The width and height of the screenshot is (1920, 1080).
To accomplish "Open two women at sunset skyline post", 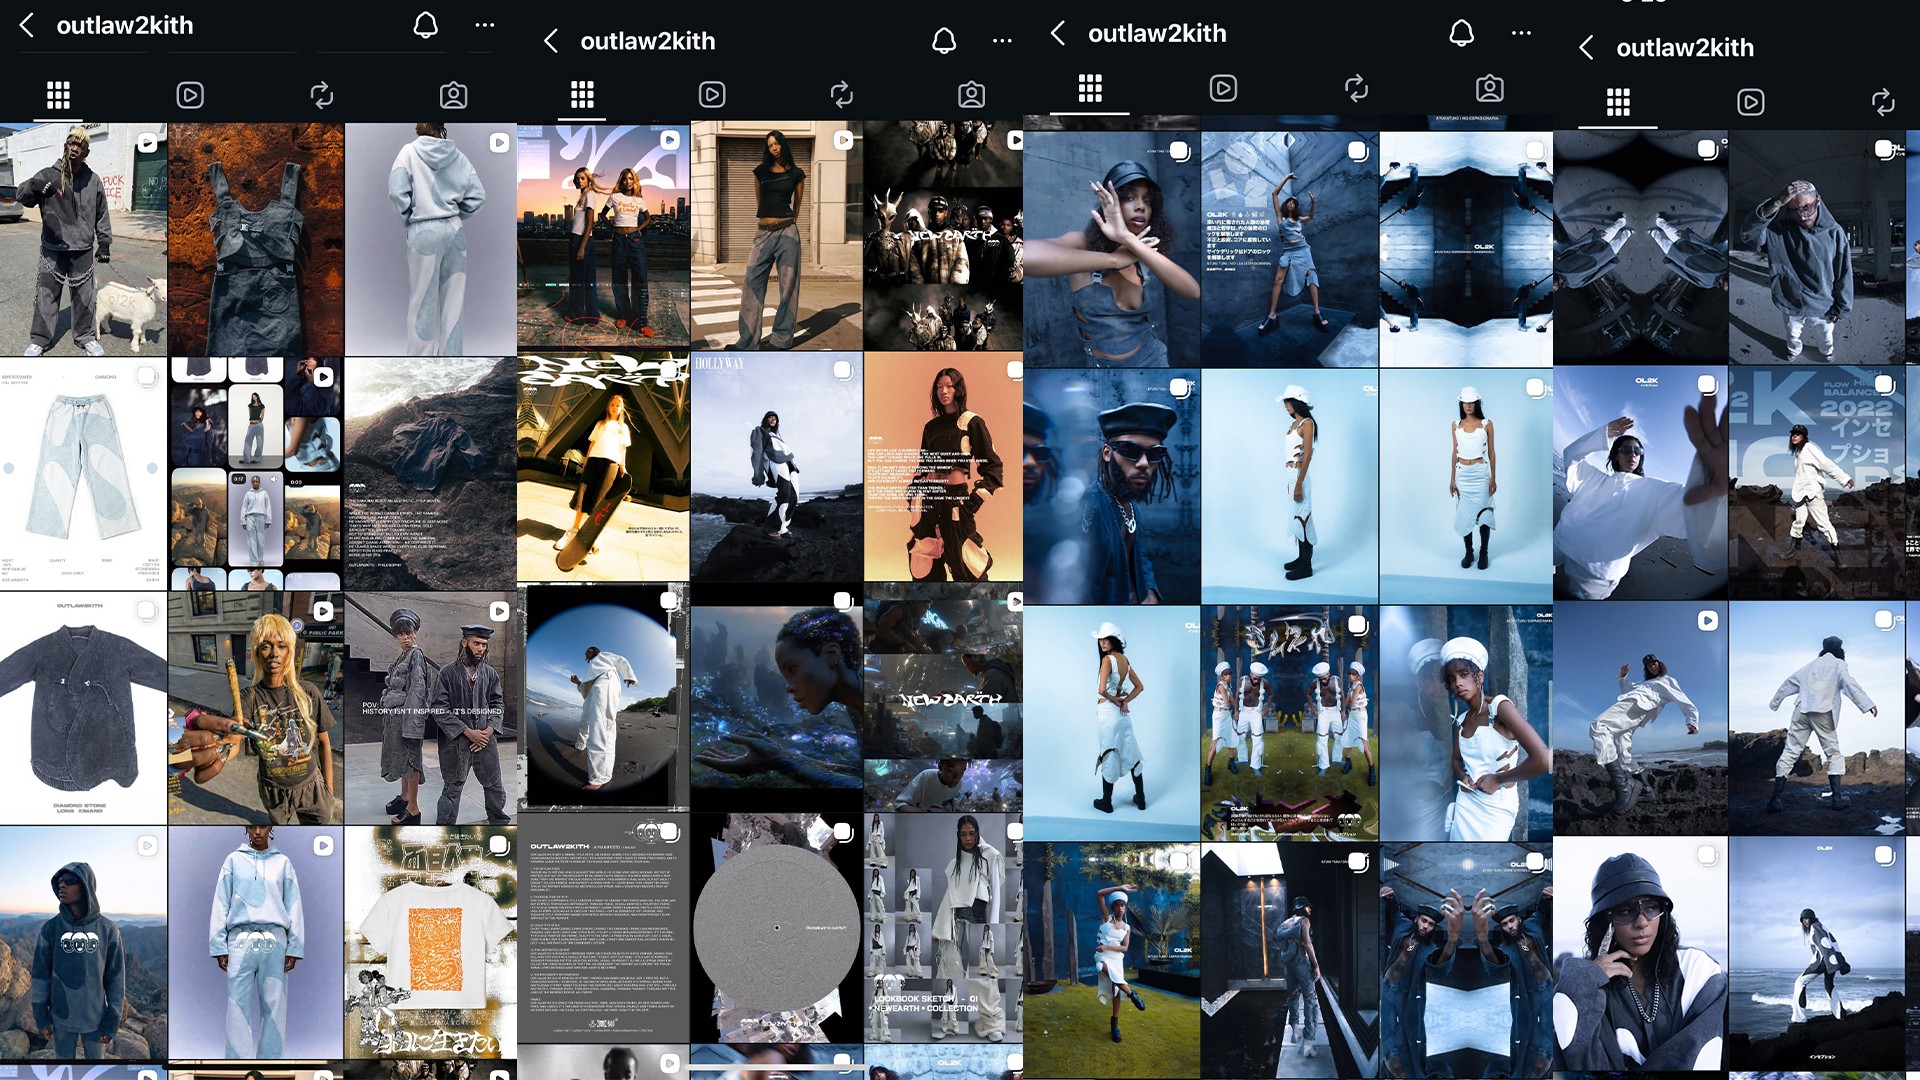I will coord(603,236).
